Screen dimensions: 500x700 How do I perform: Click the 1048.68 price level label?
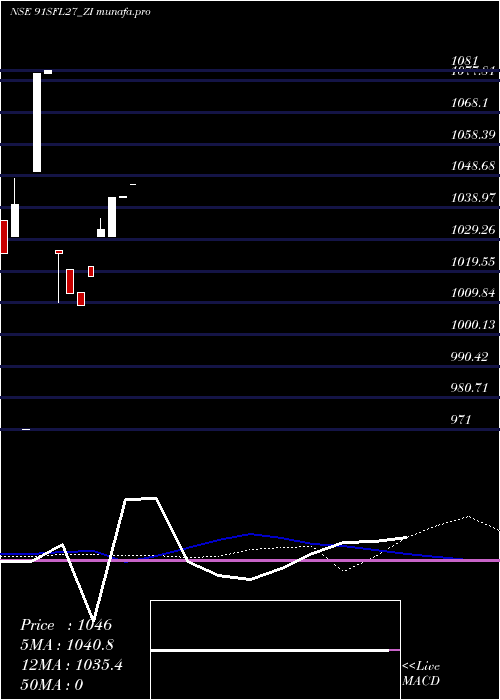click(473, 166)
